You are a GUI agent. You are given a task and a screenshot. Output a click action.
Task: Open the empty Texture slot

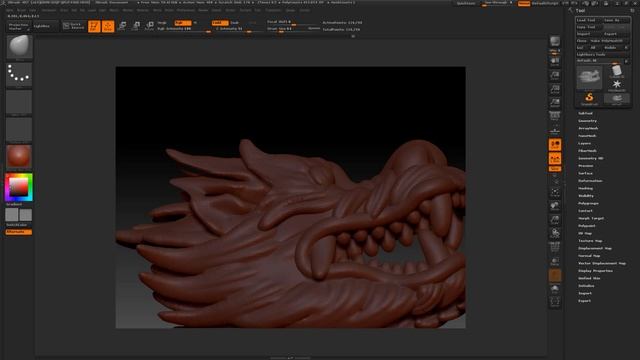[x=19, y=130]
